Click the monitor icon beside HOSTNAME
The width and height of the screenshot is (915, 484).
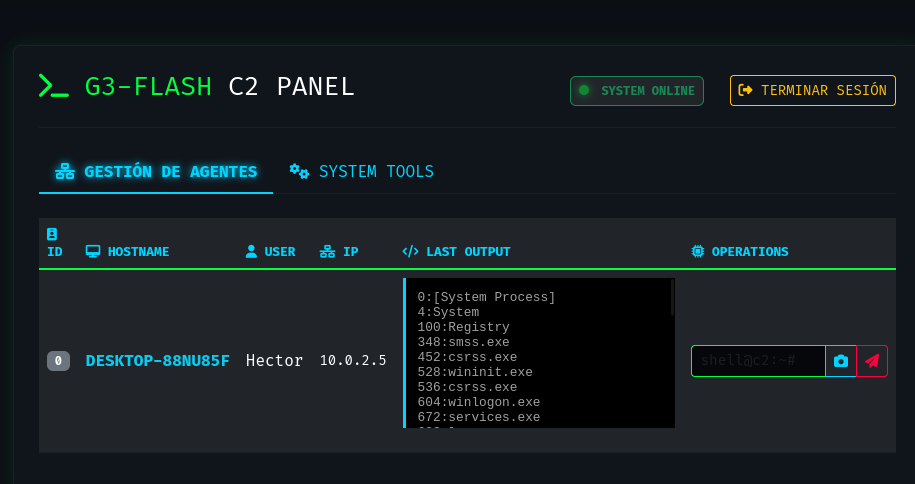pos(93,252)
